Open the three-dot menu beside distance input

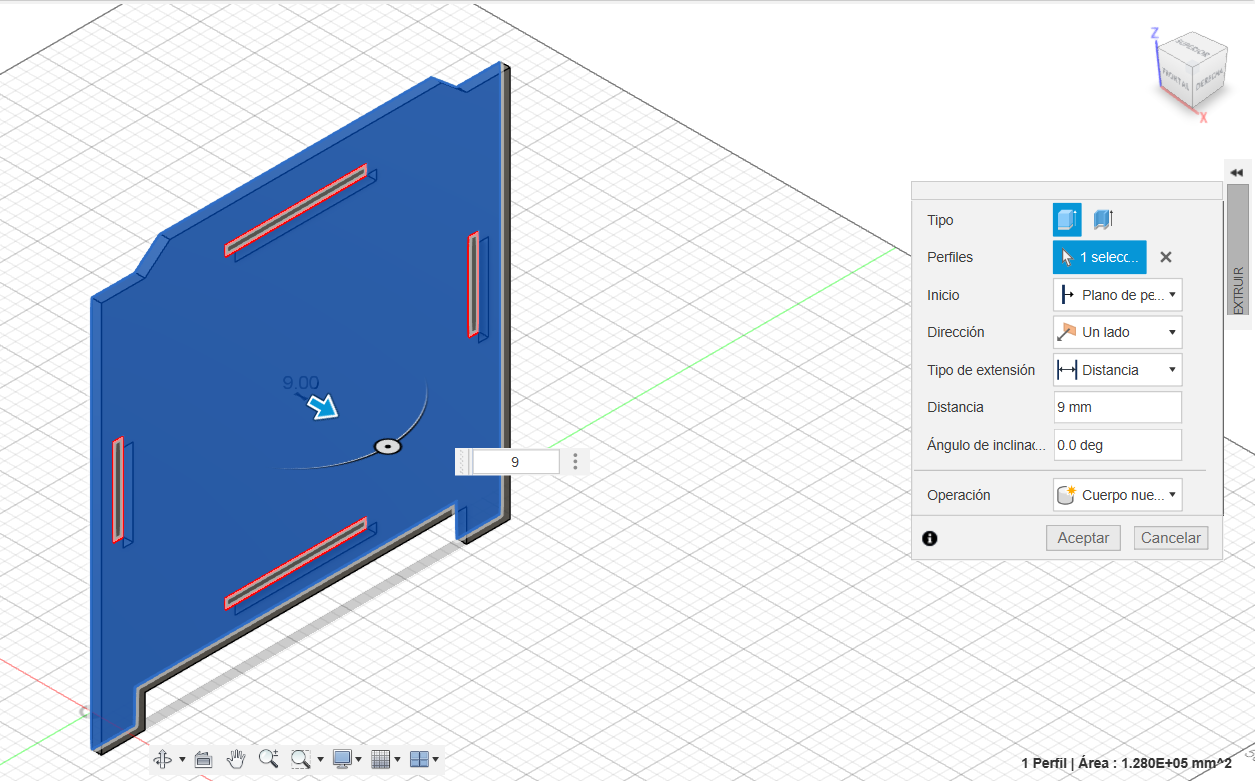(575, 462)
